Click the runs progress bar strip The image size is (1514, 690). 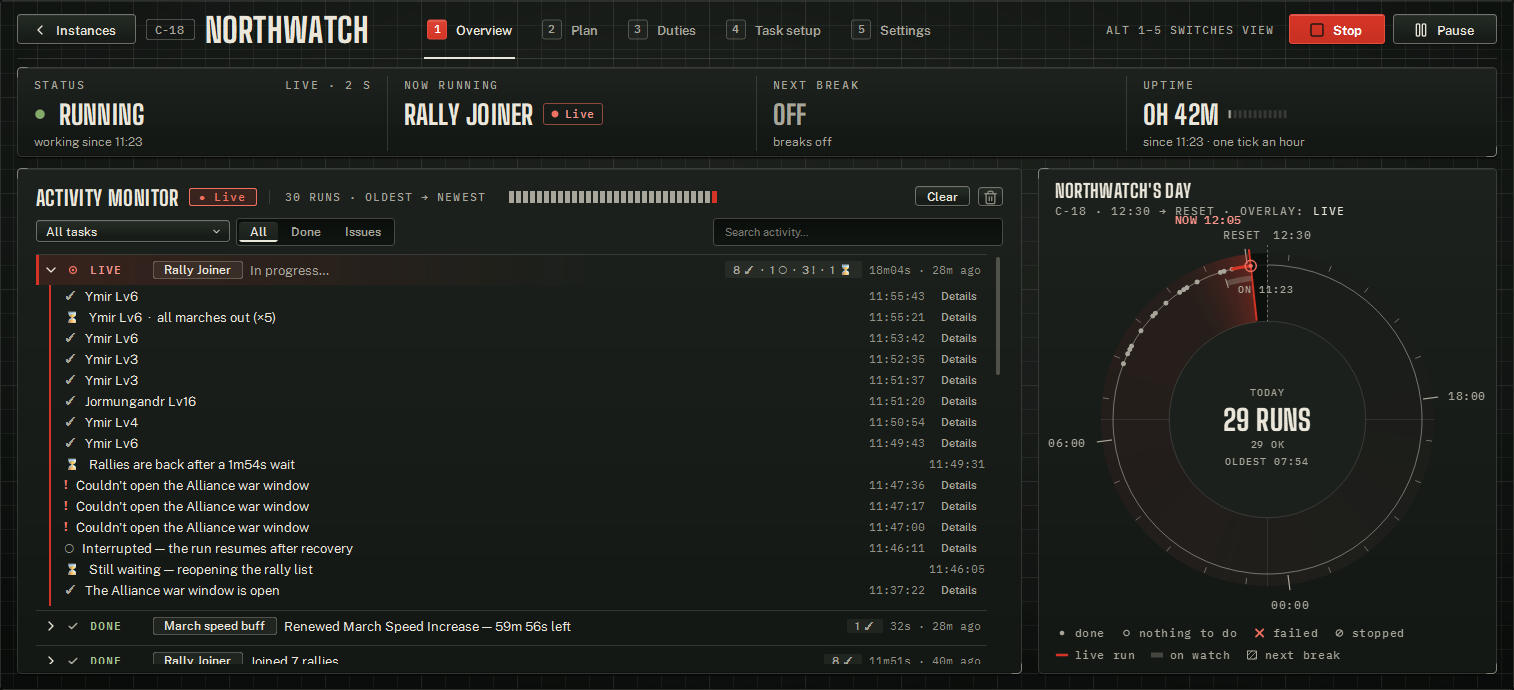(x=613, y=197)
